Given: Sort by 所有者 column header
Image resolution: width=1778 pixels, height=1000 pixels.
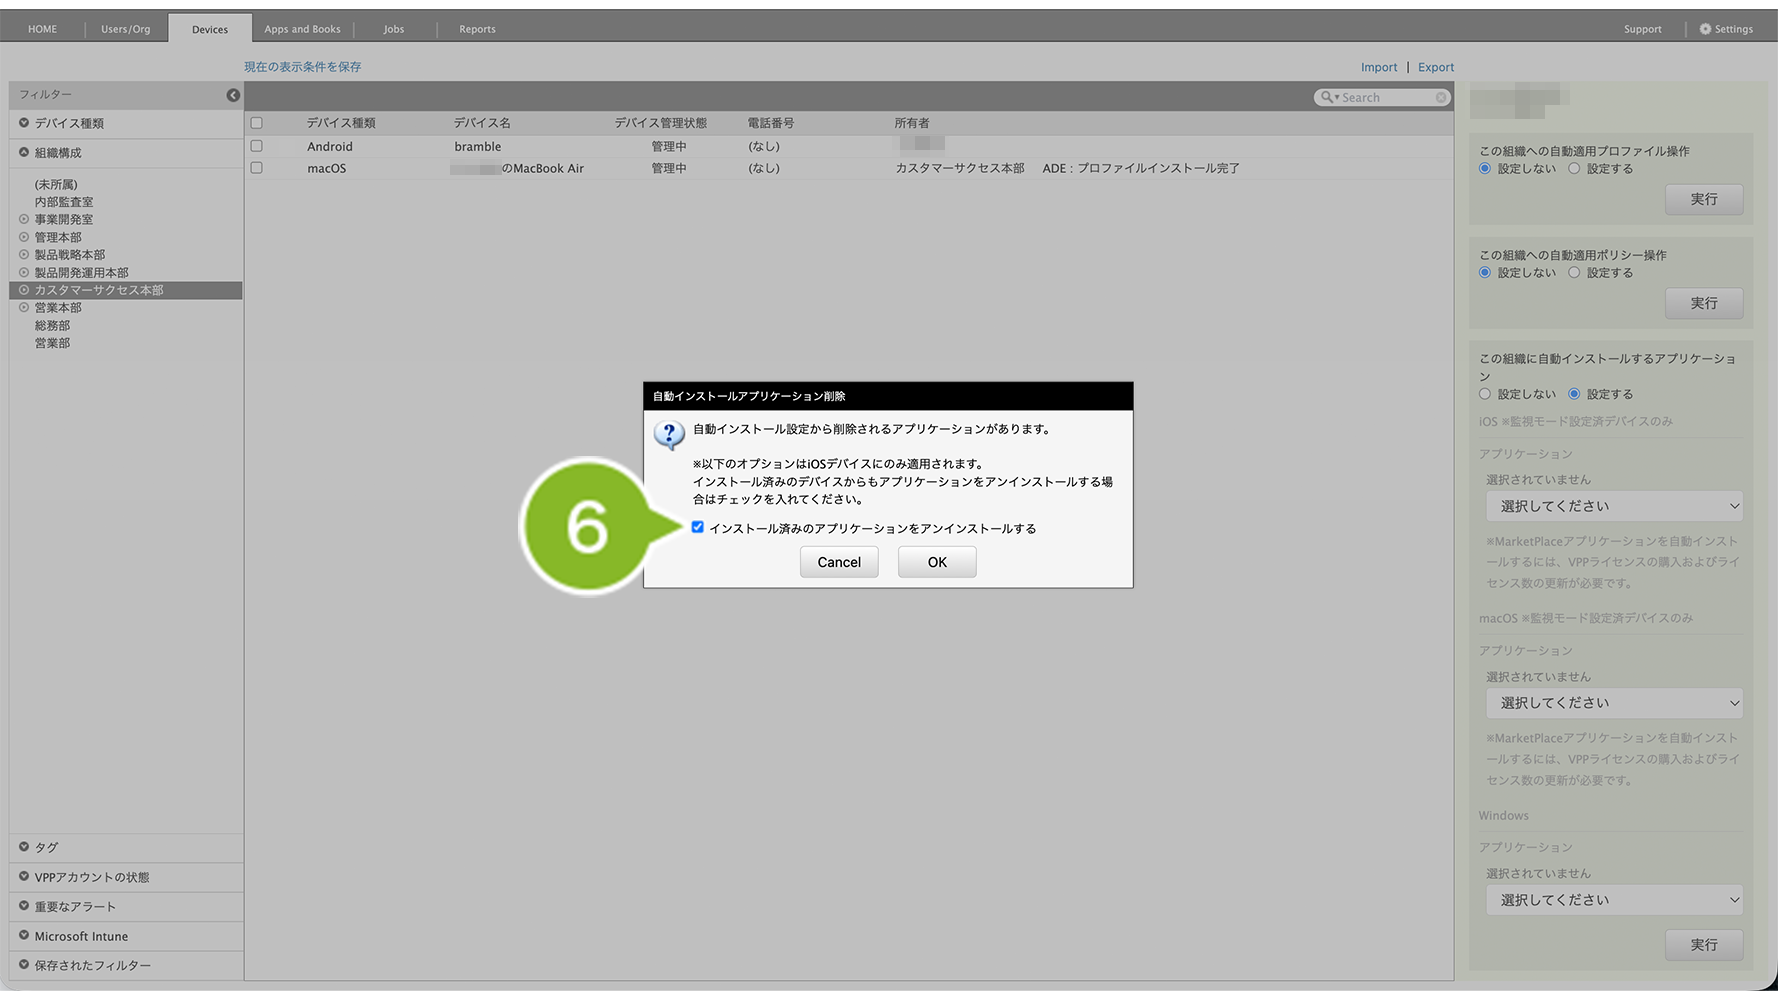Looking at the screenshot, I should pyautogui.click(x=912, y=123).
